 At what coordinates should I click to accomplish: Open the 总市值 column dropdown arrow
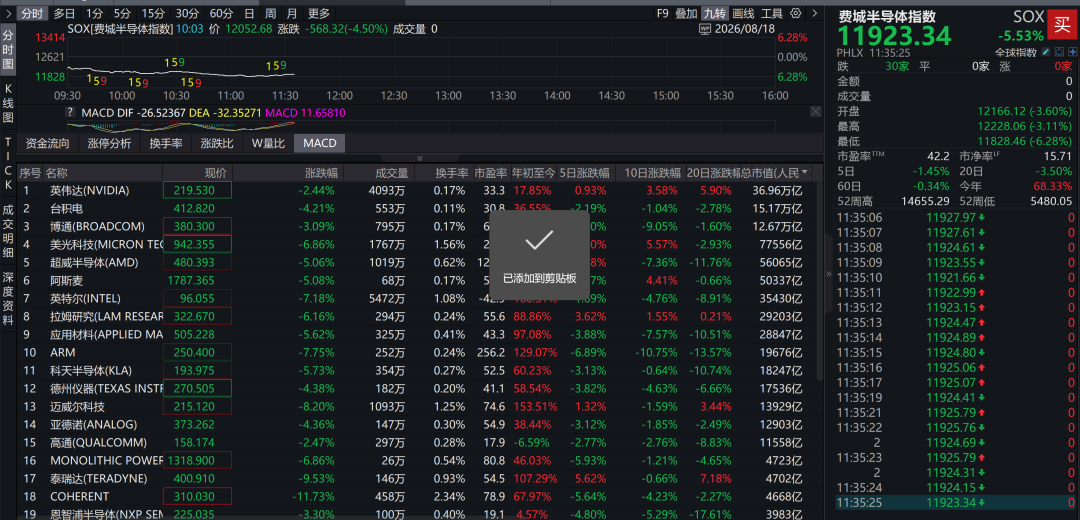(x=804, y=172)
